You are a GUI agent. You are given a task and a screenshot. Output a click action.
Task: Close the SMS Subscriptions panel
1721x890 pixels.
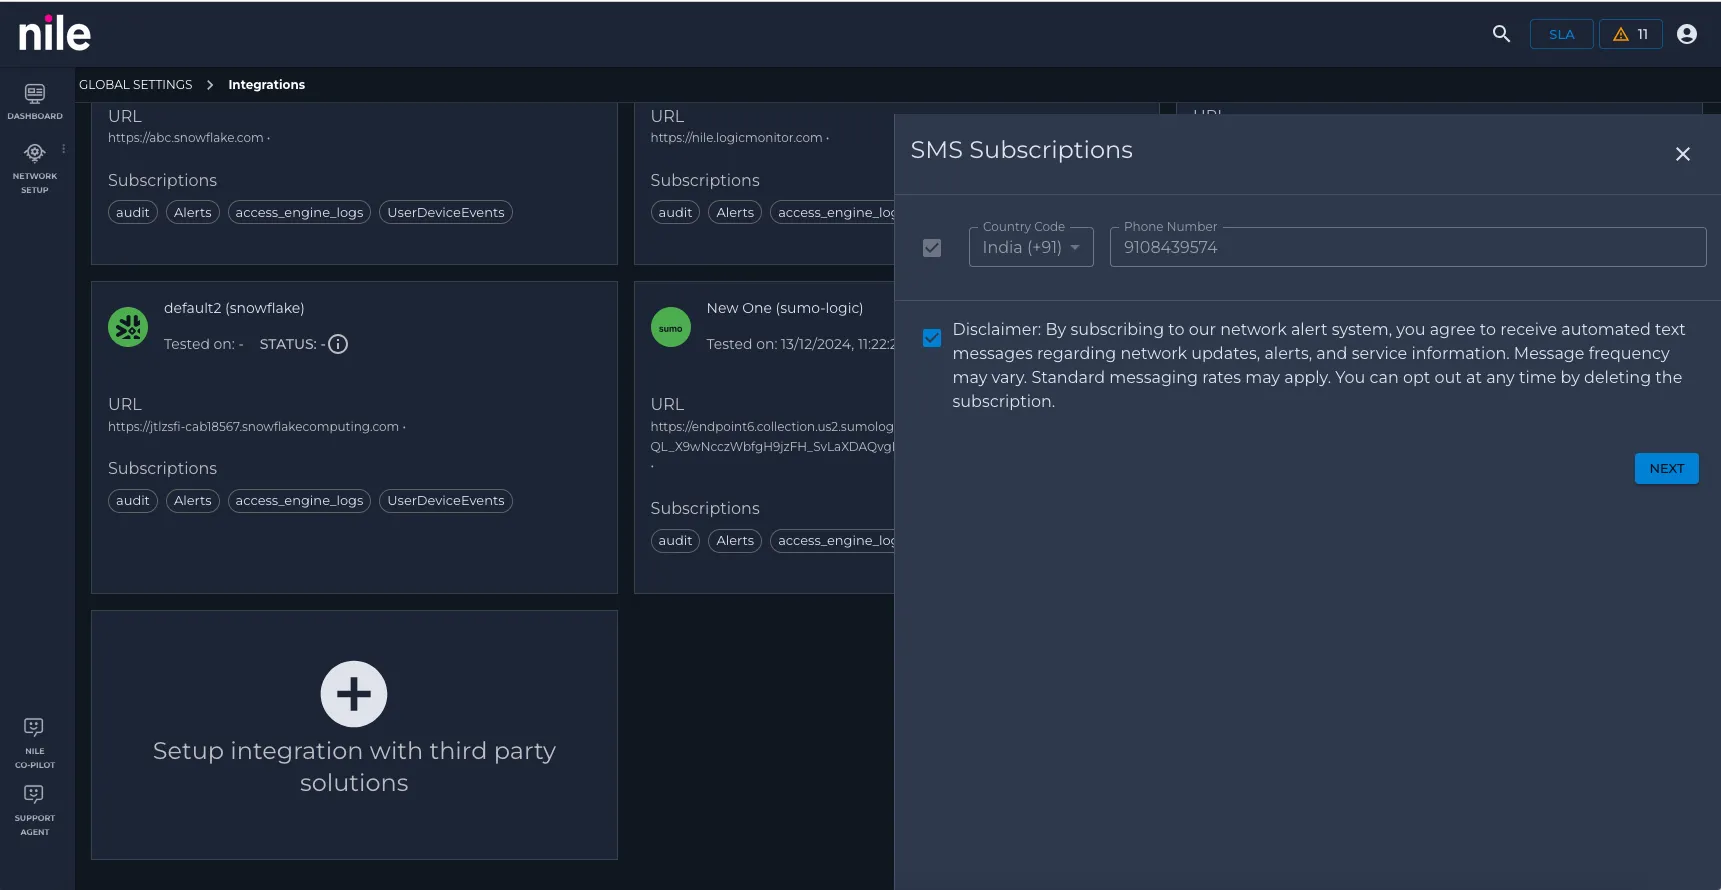pos(1683,154)
